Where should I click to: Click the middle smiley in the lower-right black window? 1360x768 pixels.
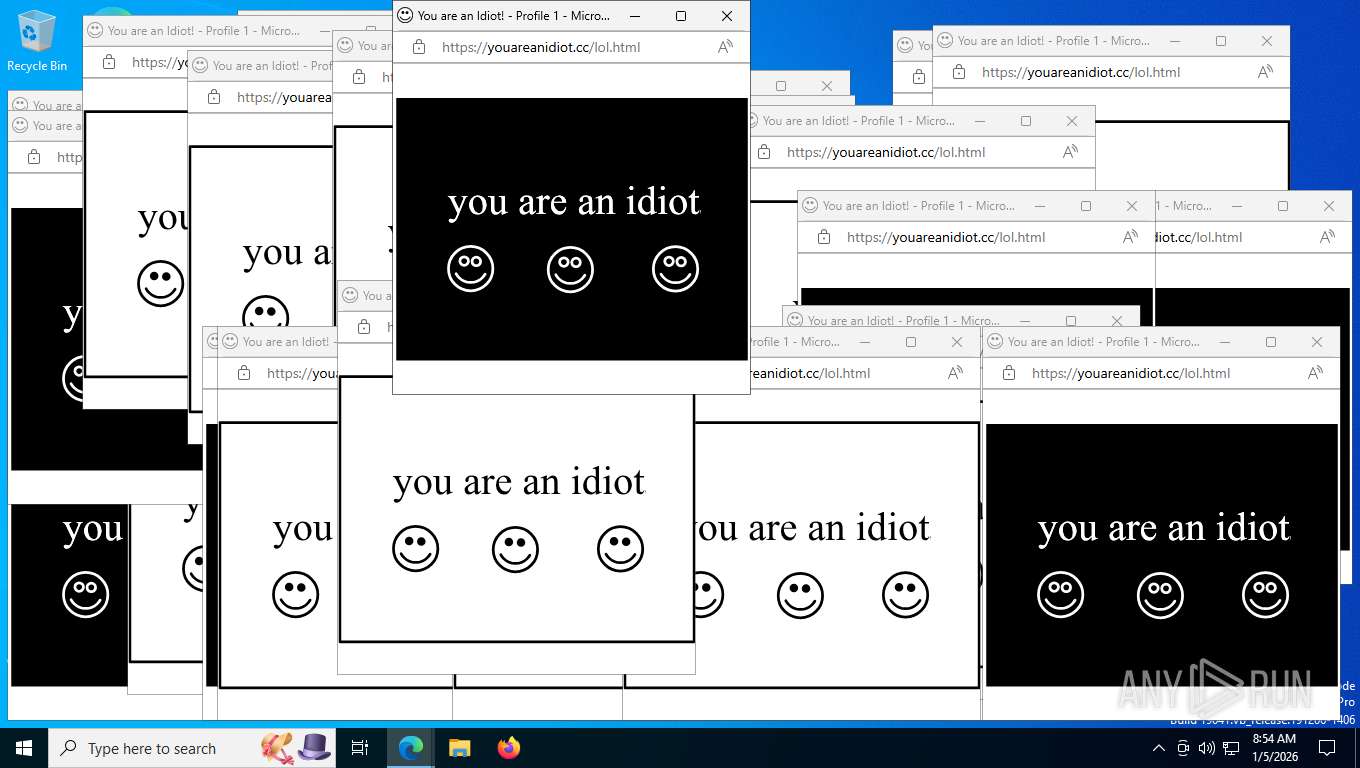(1161, 595)
